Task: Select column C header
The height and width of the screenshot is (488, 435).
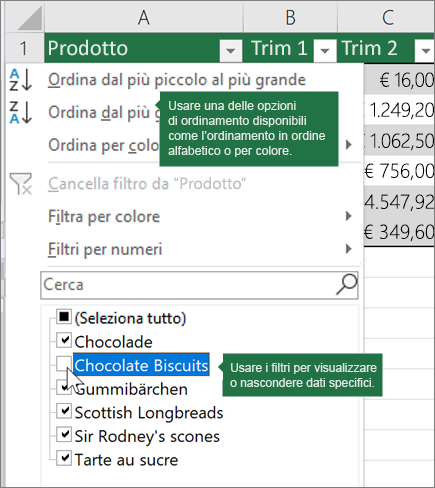Action: (x=387, y=17)
